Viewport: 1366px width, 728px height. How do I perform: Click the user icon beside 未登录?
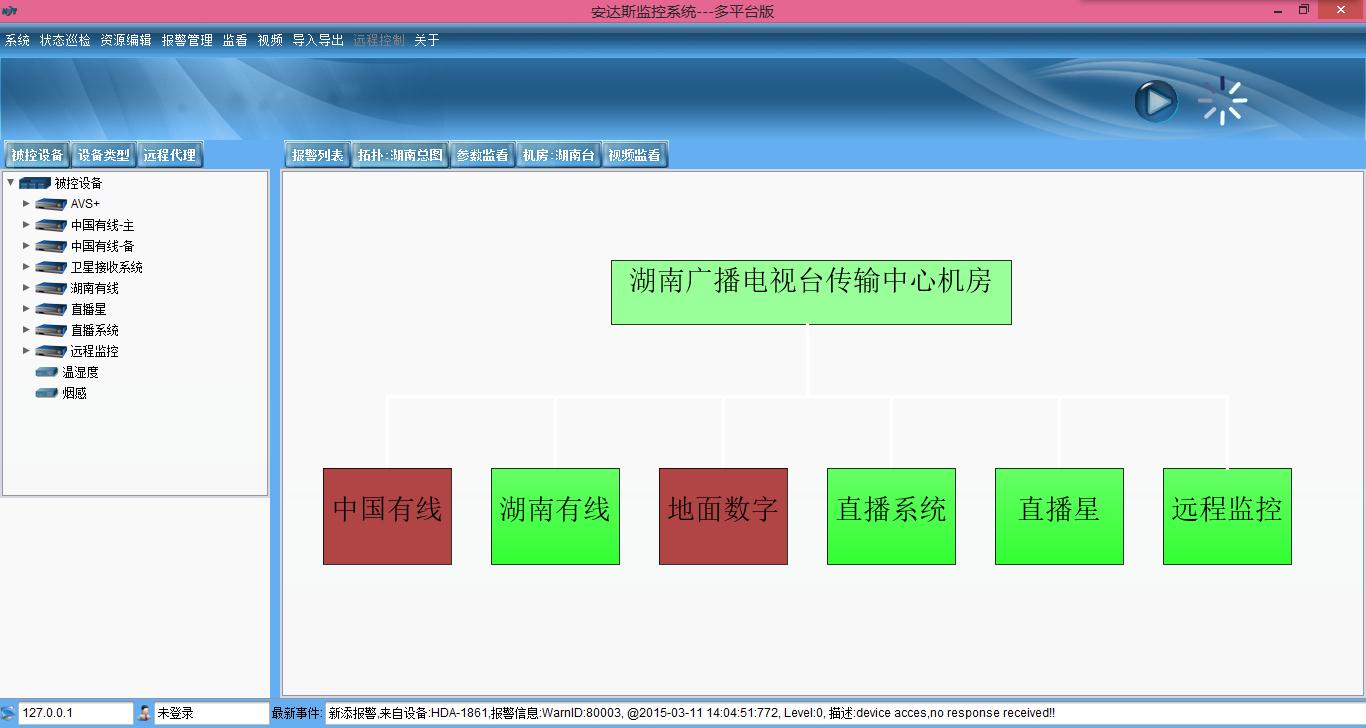coord(144,713)
